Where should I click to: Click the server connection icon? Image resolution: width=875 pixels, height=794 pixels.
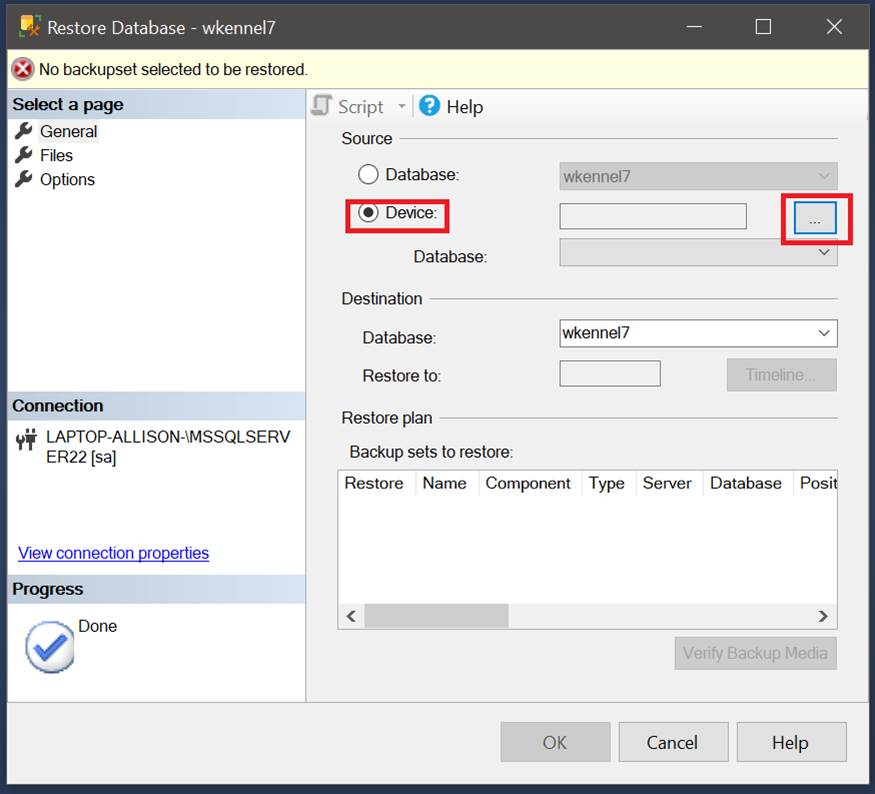[27, 440]
